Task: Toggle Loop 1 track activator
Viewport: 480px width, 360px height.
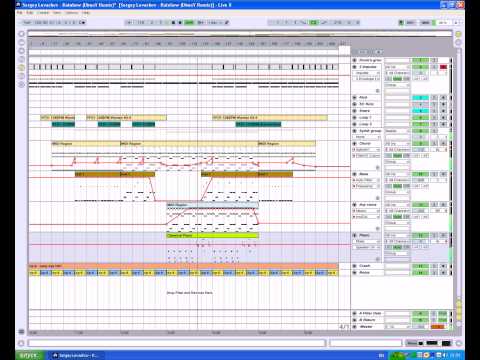Action: point(420,118)
